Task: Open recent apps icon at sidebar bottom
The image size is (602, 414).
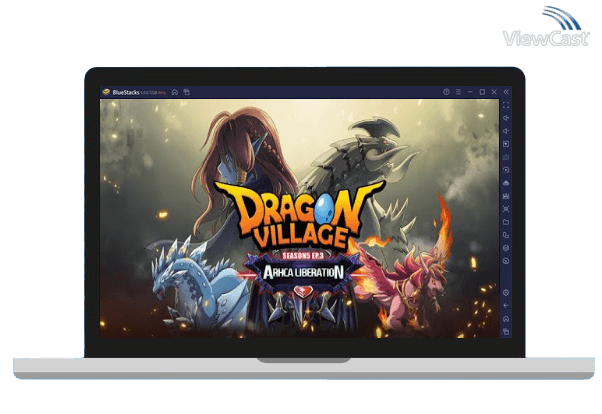Action: 506,331
